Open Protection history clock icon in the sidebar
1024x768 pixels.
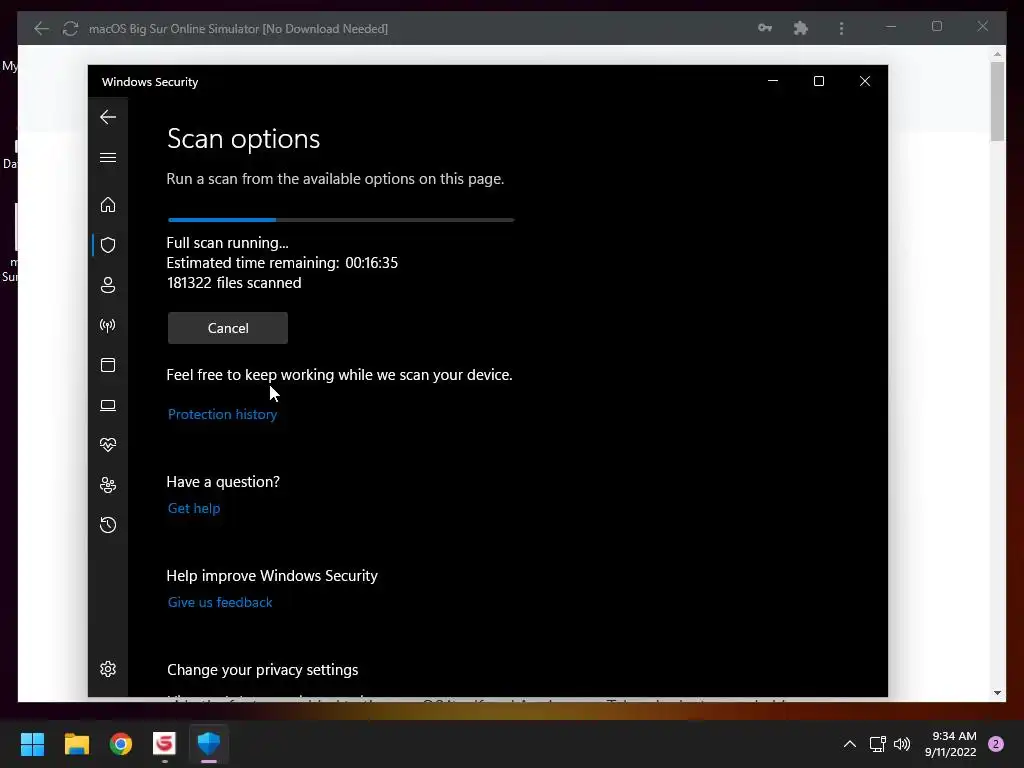click(108, 525)
